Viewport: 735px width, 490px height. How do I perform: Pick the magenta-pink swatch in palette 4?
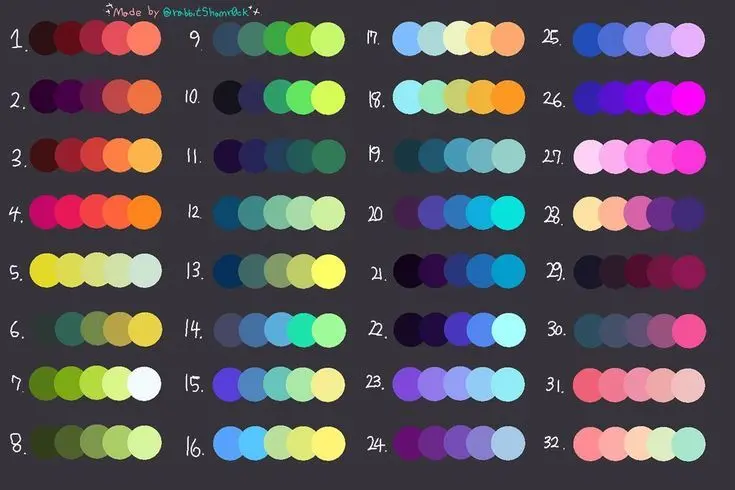(43, 213)
